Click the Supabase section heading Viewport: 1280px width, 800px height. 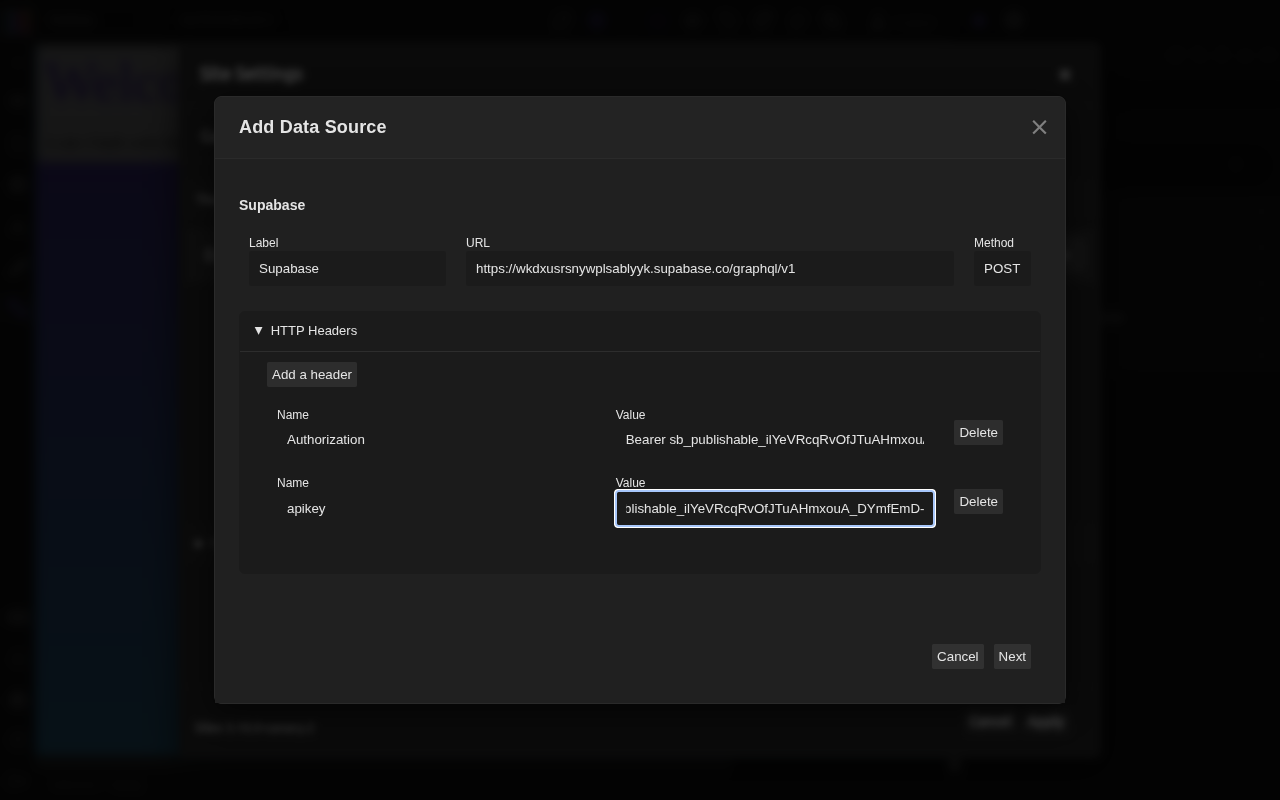272,205
